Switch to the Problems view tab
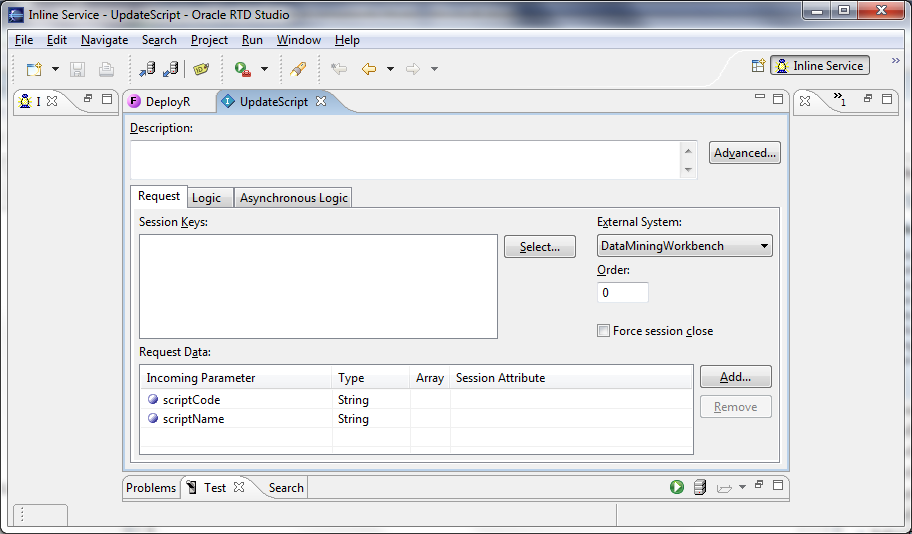The image size is (912, 534). click(x=151, y=488)
